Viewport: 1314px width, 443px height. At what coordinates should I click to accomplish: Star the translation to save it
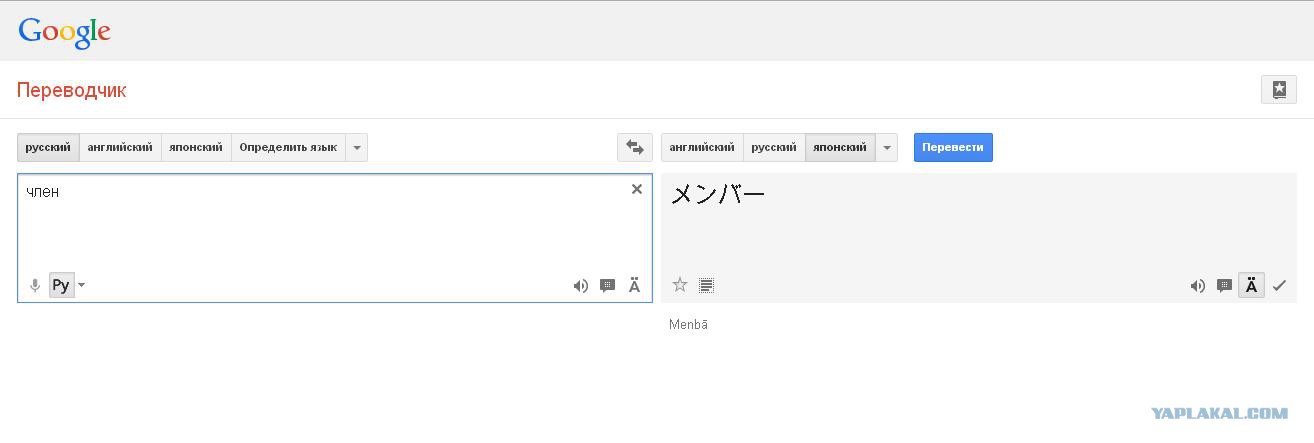[680, 285]
